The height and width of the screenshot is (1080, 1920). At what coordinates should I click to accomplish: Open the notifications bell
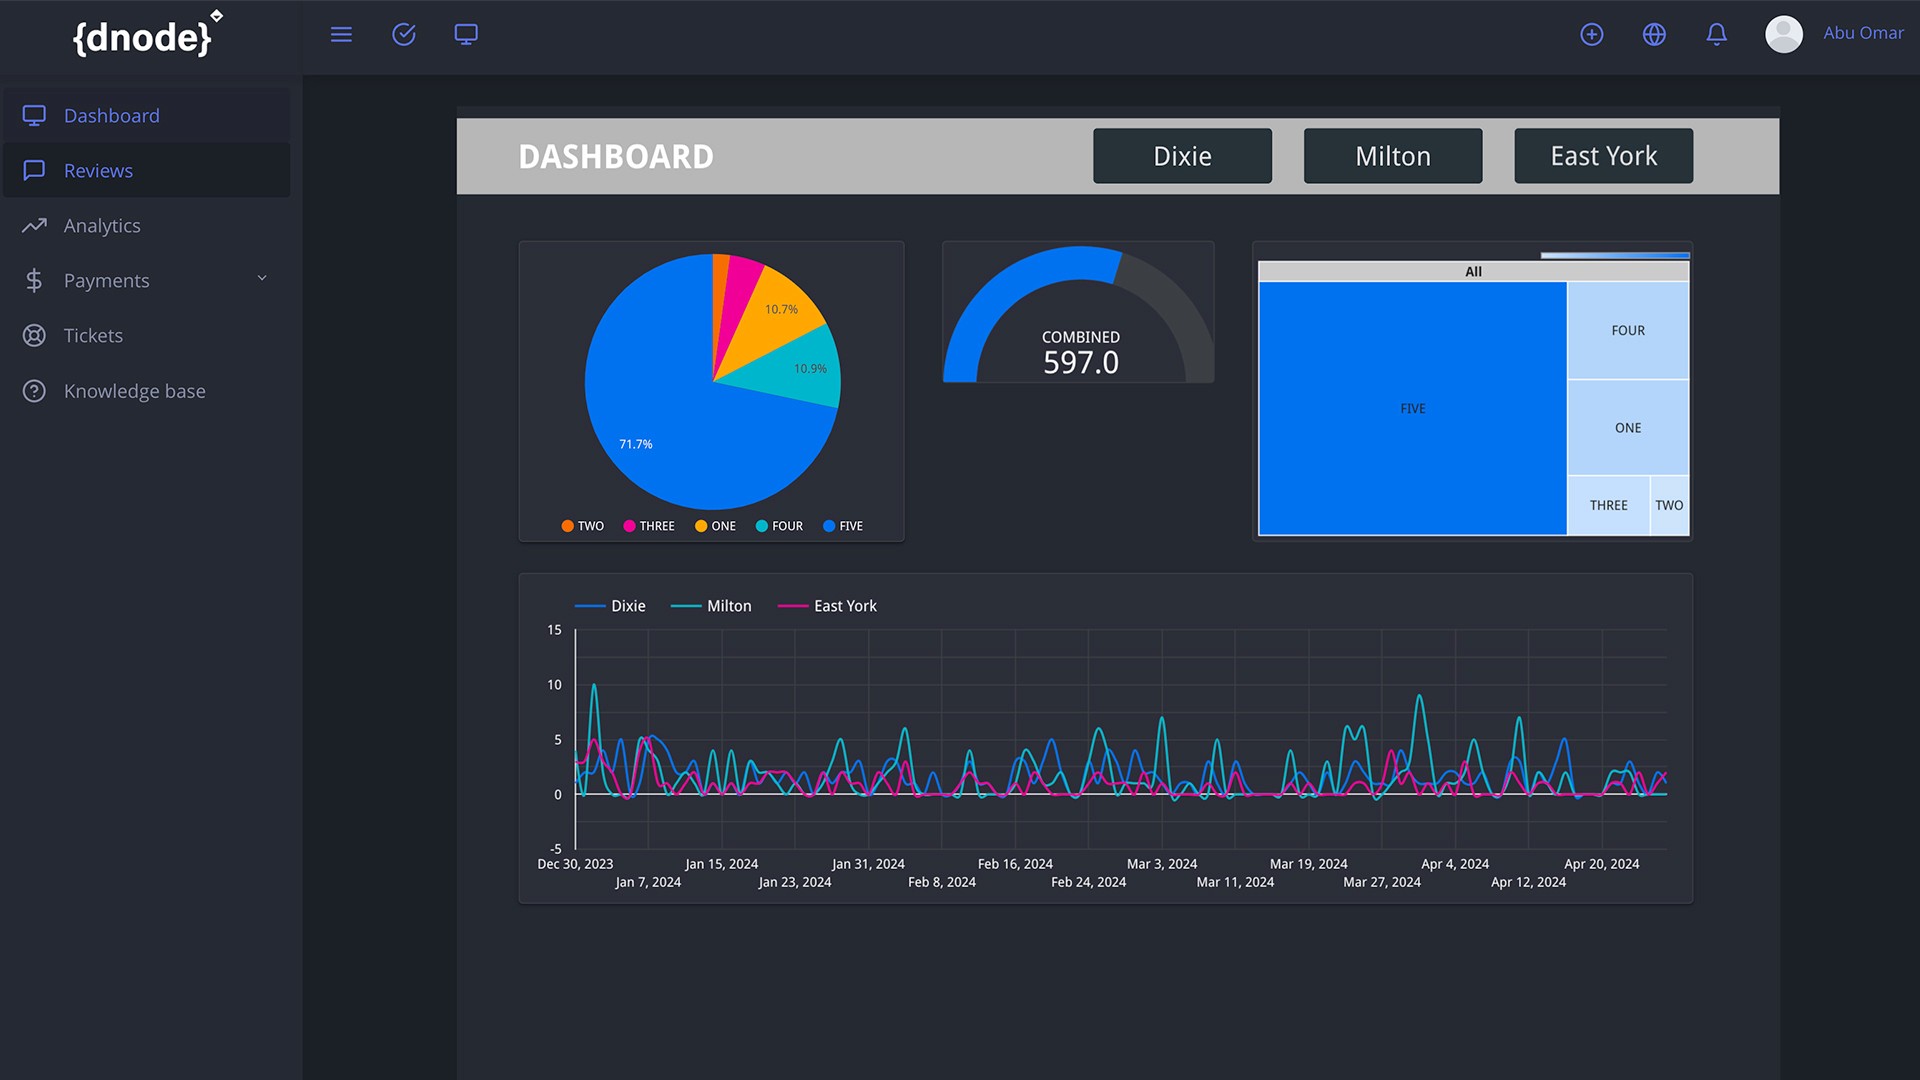1716,35
